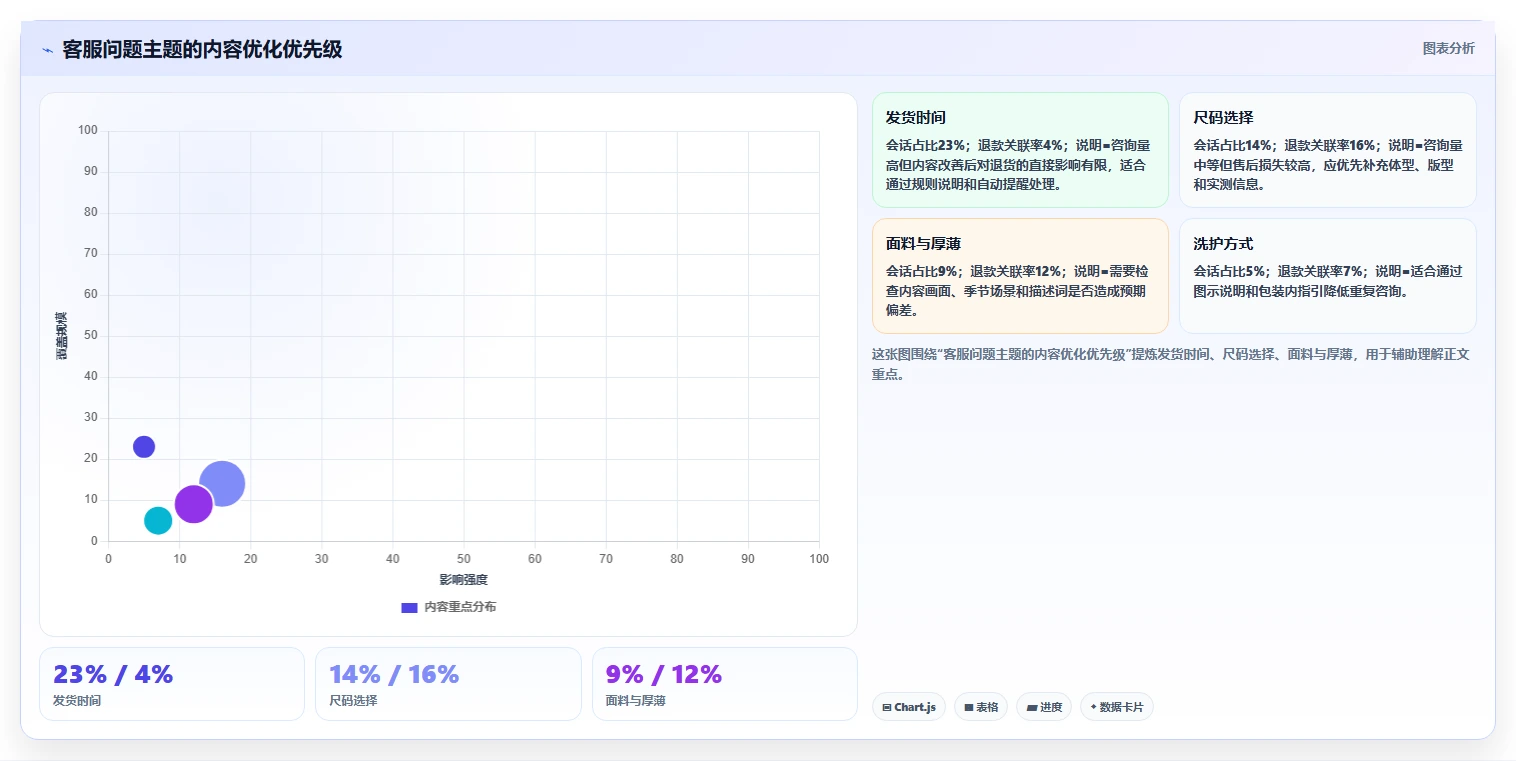Click the summary paragraph starting 这张图围绕
1516x761 pixels.
(1170, 364)
